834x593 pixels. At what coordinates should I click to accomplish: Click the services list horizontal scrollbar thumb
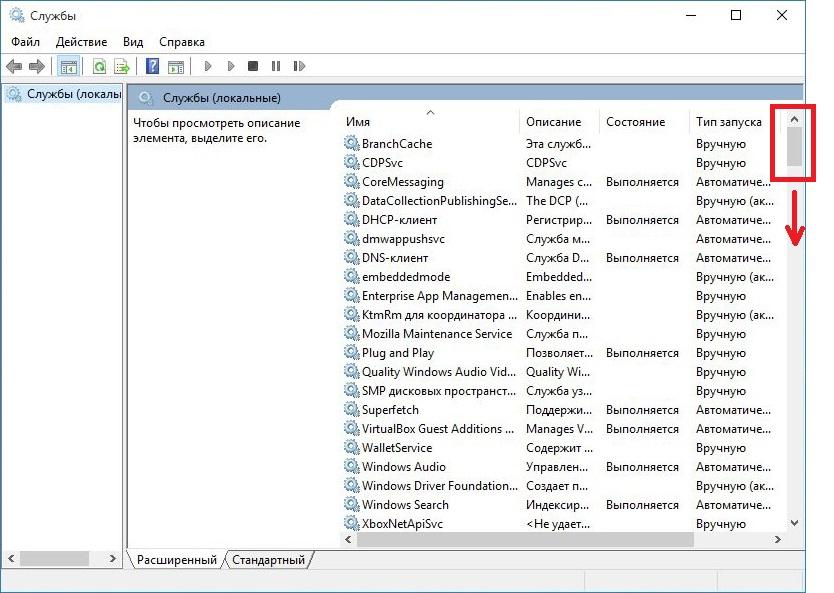pos(526,539)
